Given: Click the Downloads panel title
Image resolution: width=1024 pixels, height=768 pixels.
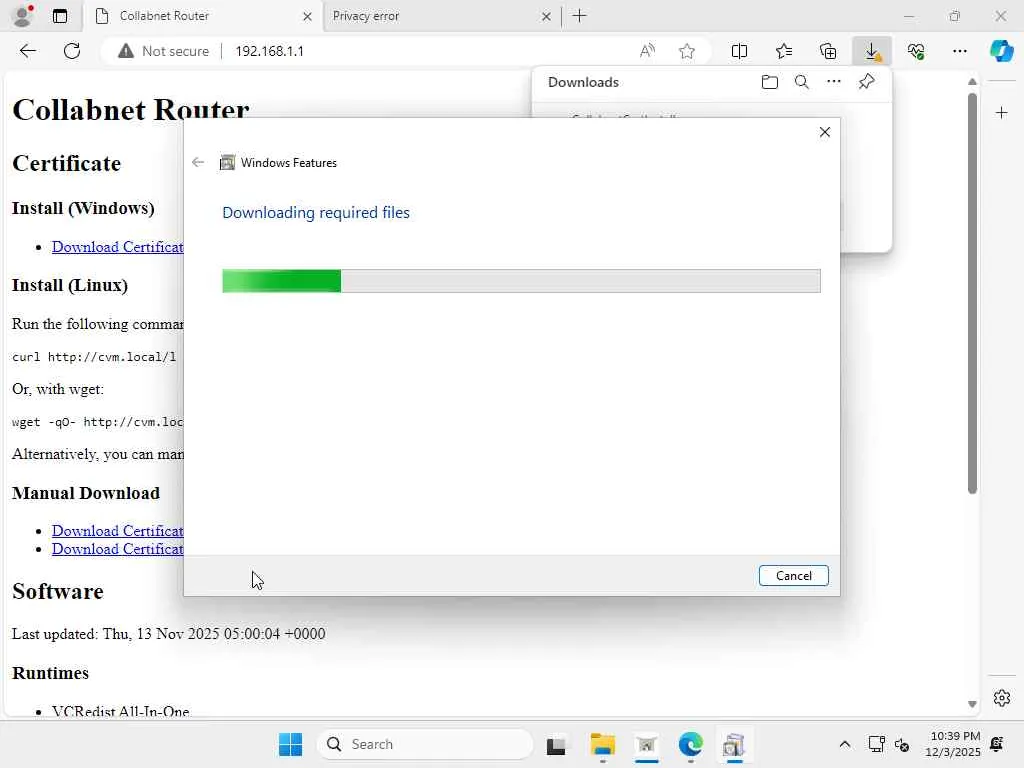Looking at the screenshot, I should (x=583, y=82).
